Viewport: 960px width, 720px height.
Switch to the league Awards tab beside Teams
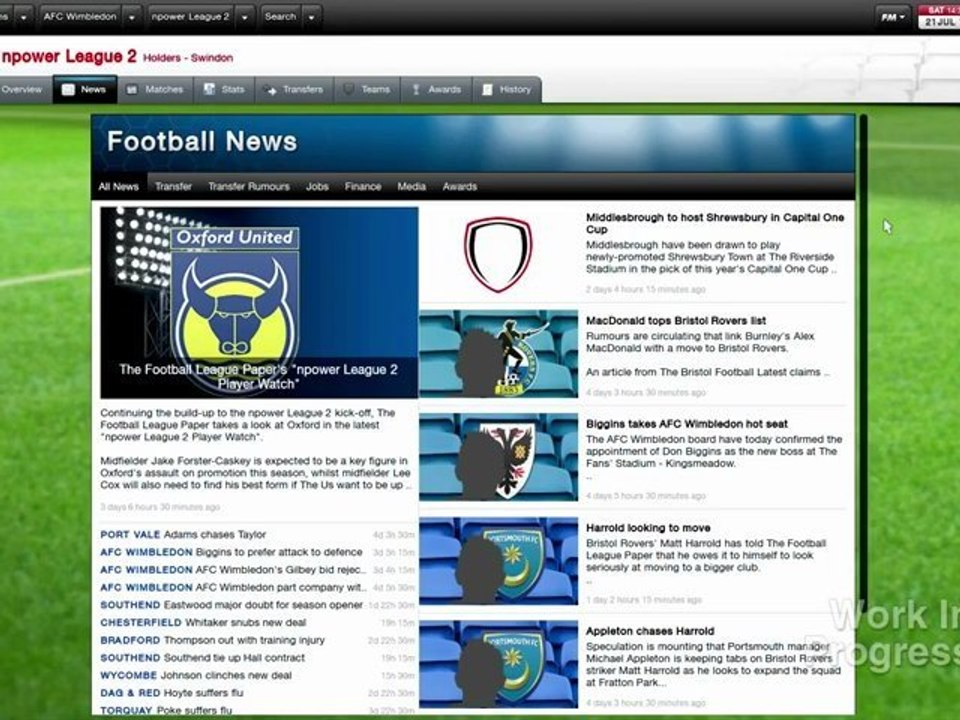pyautogui.click(x=437, y=89)
